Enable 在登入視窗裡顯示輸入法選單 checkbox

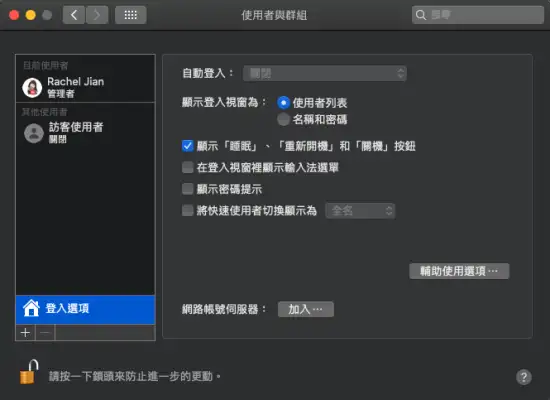[188, 167]
